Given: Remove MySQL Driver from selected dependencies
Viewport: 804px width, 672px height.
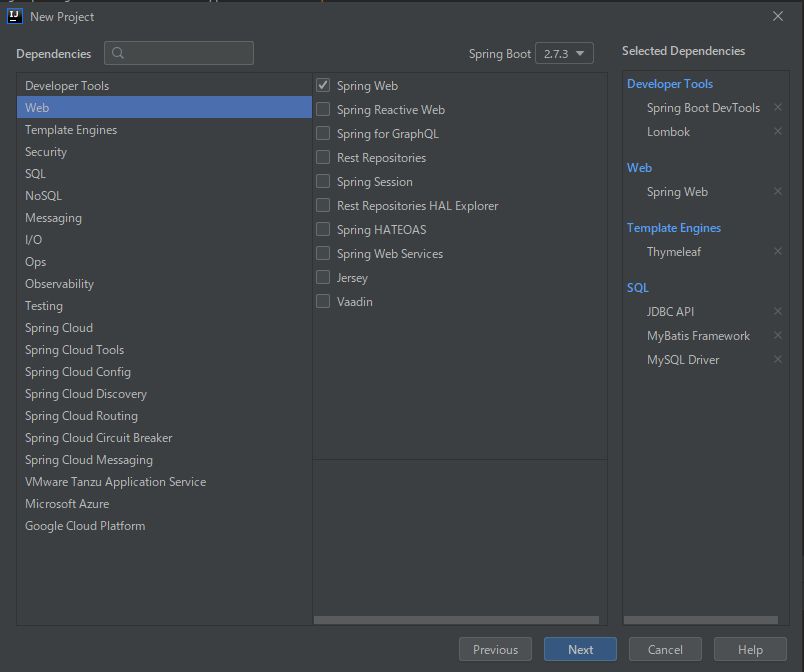Looking at the screenshot, I should 777,359.
